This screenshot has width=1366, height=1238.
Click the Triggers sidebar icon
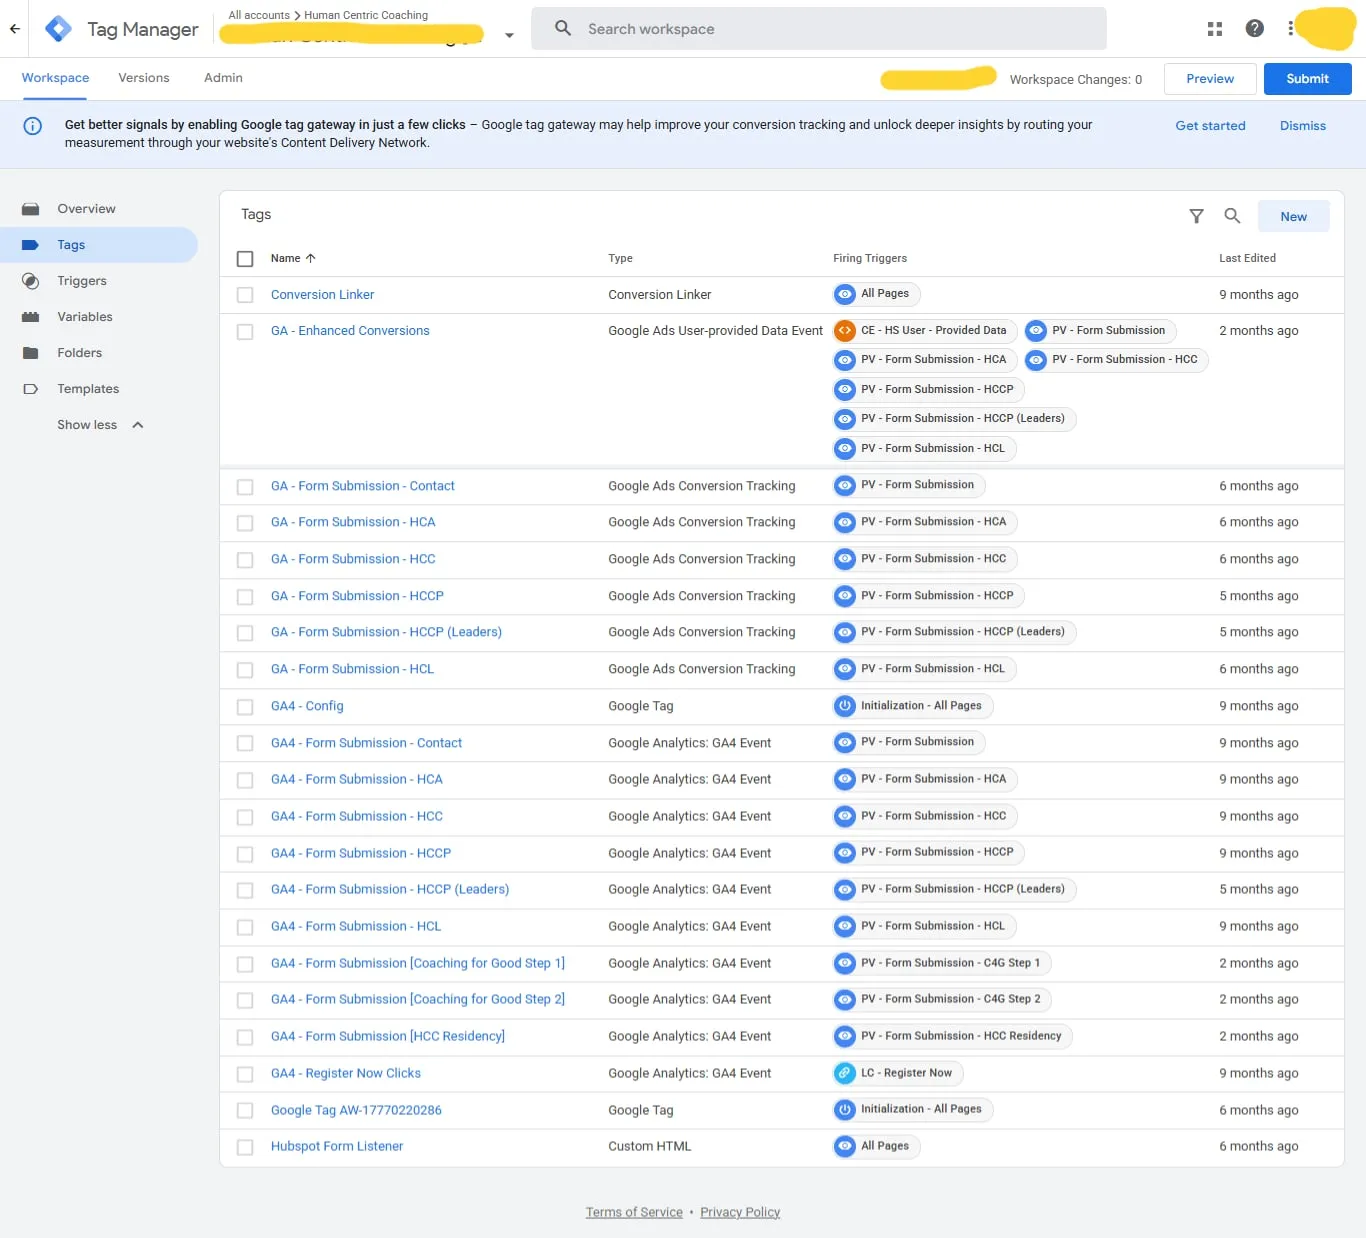[x=31, y=281]
